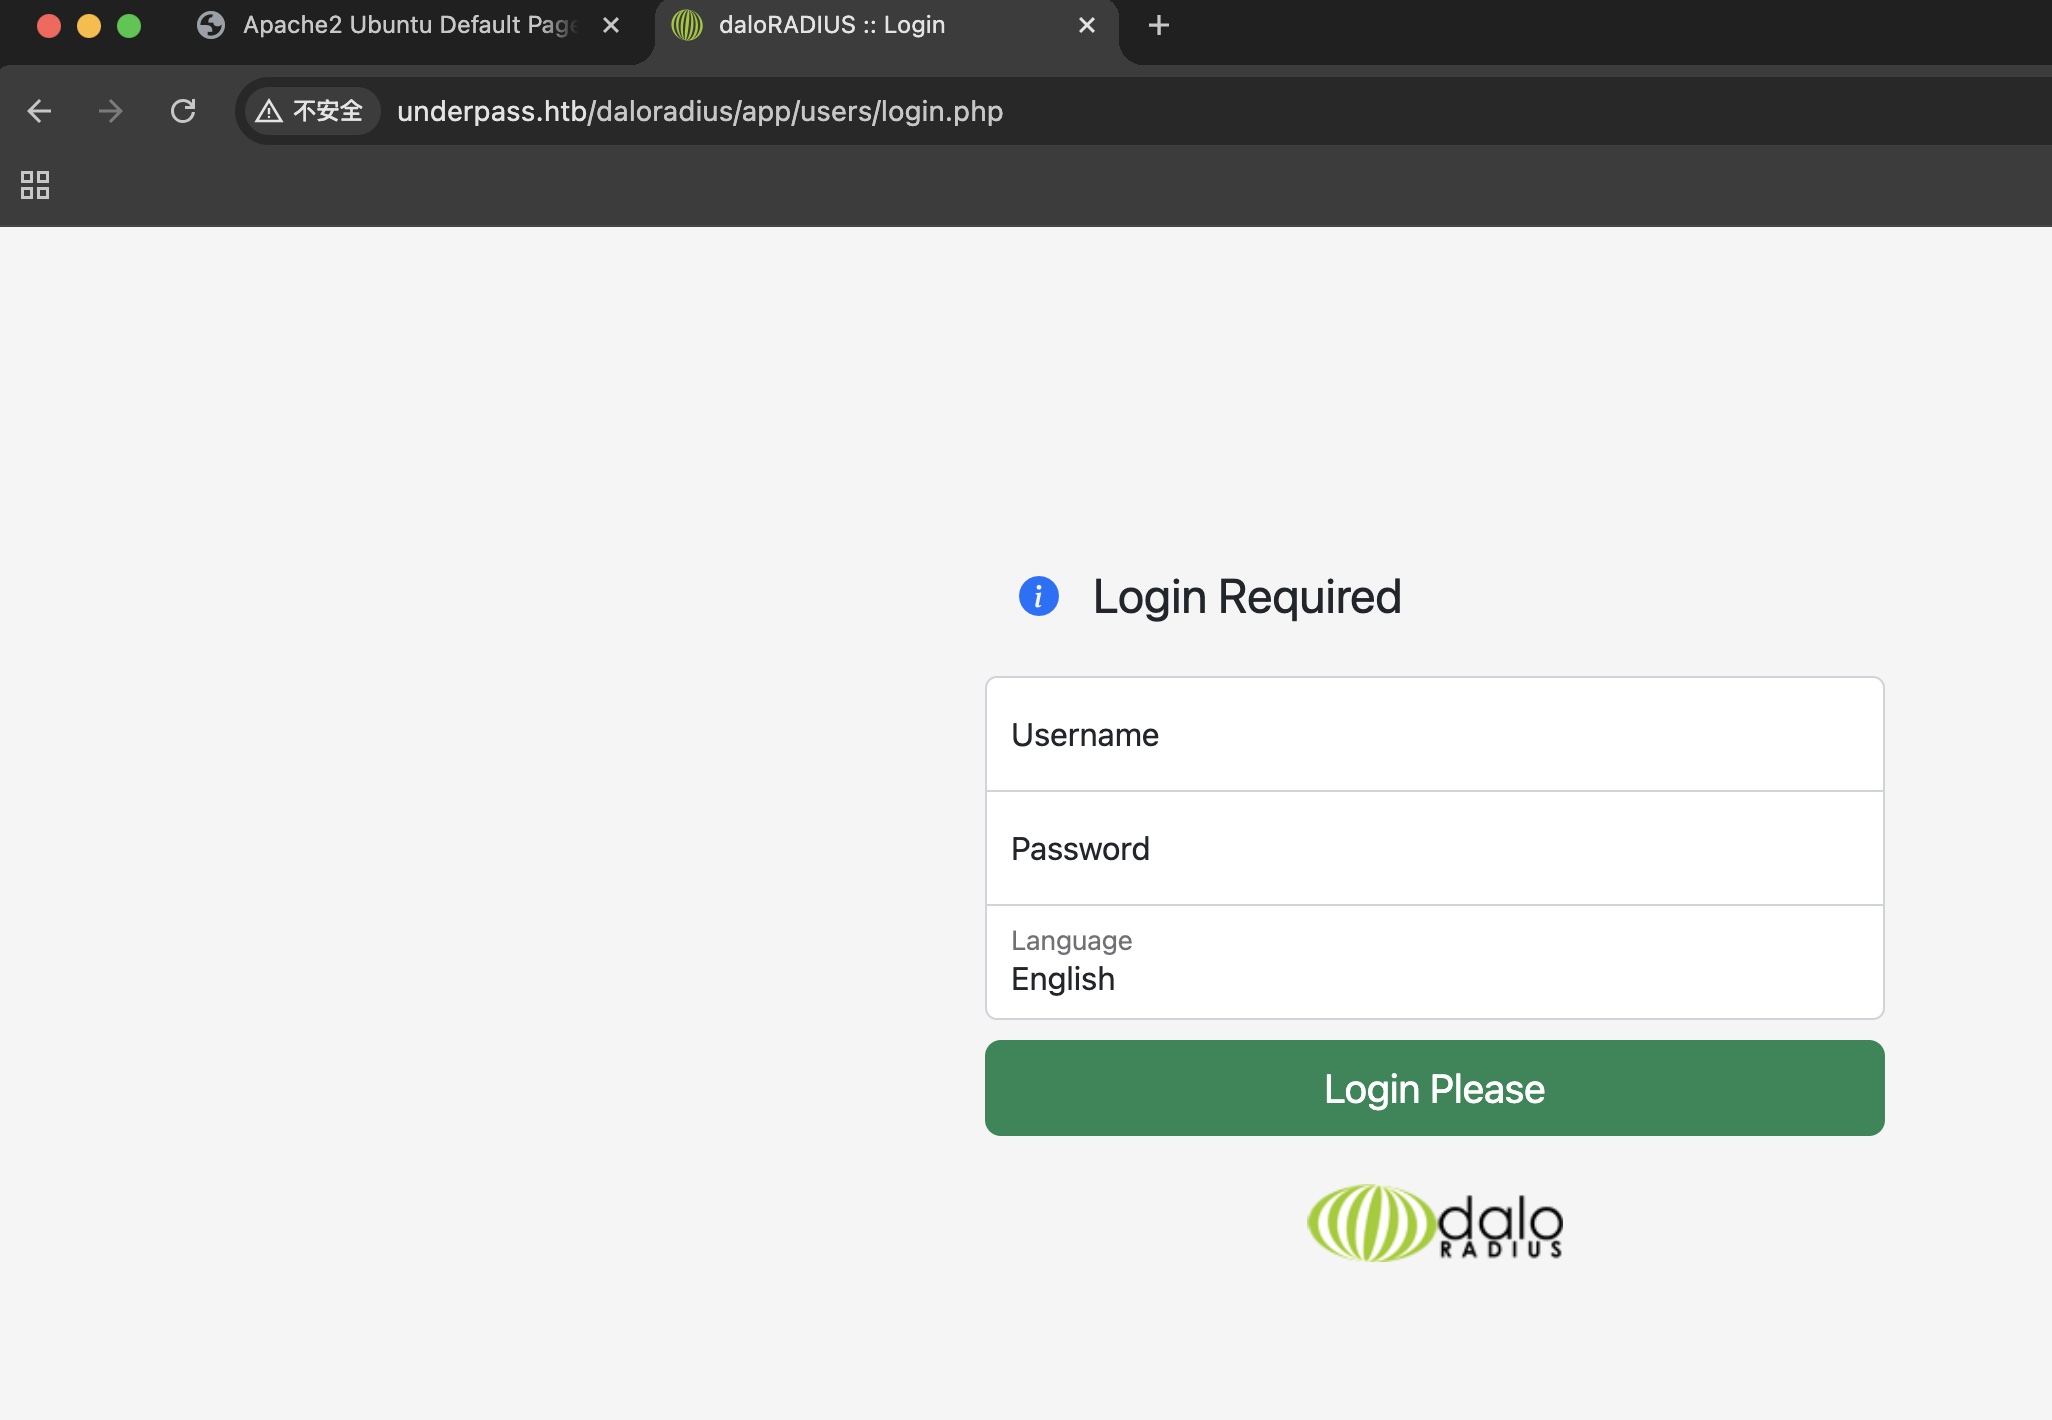
Task: Click the daloRADIUS logo image
Action: [1434, 1223]
